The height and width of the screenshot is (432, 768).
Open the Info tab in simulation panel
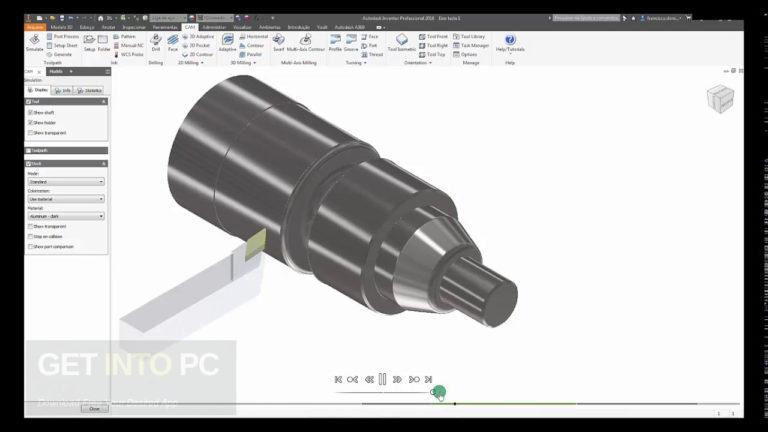click(x=63, y=91)
